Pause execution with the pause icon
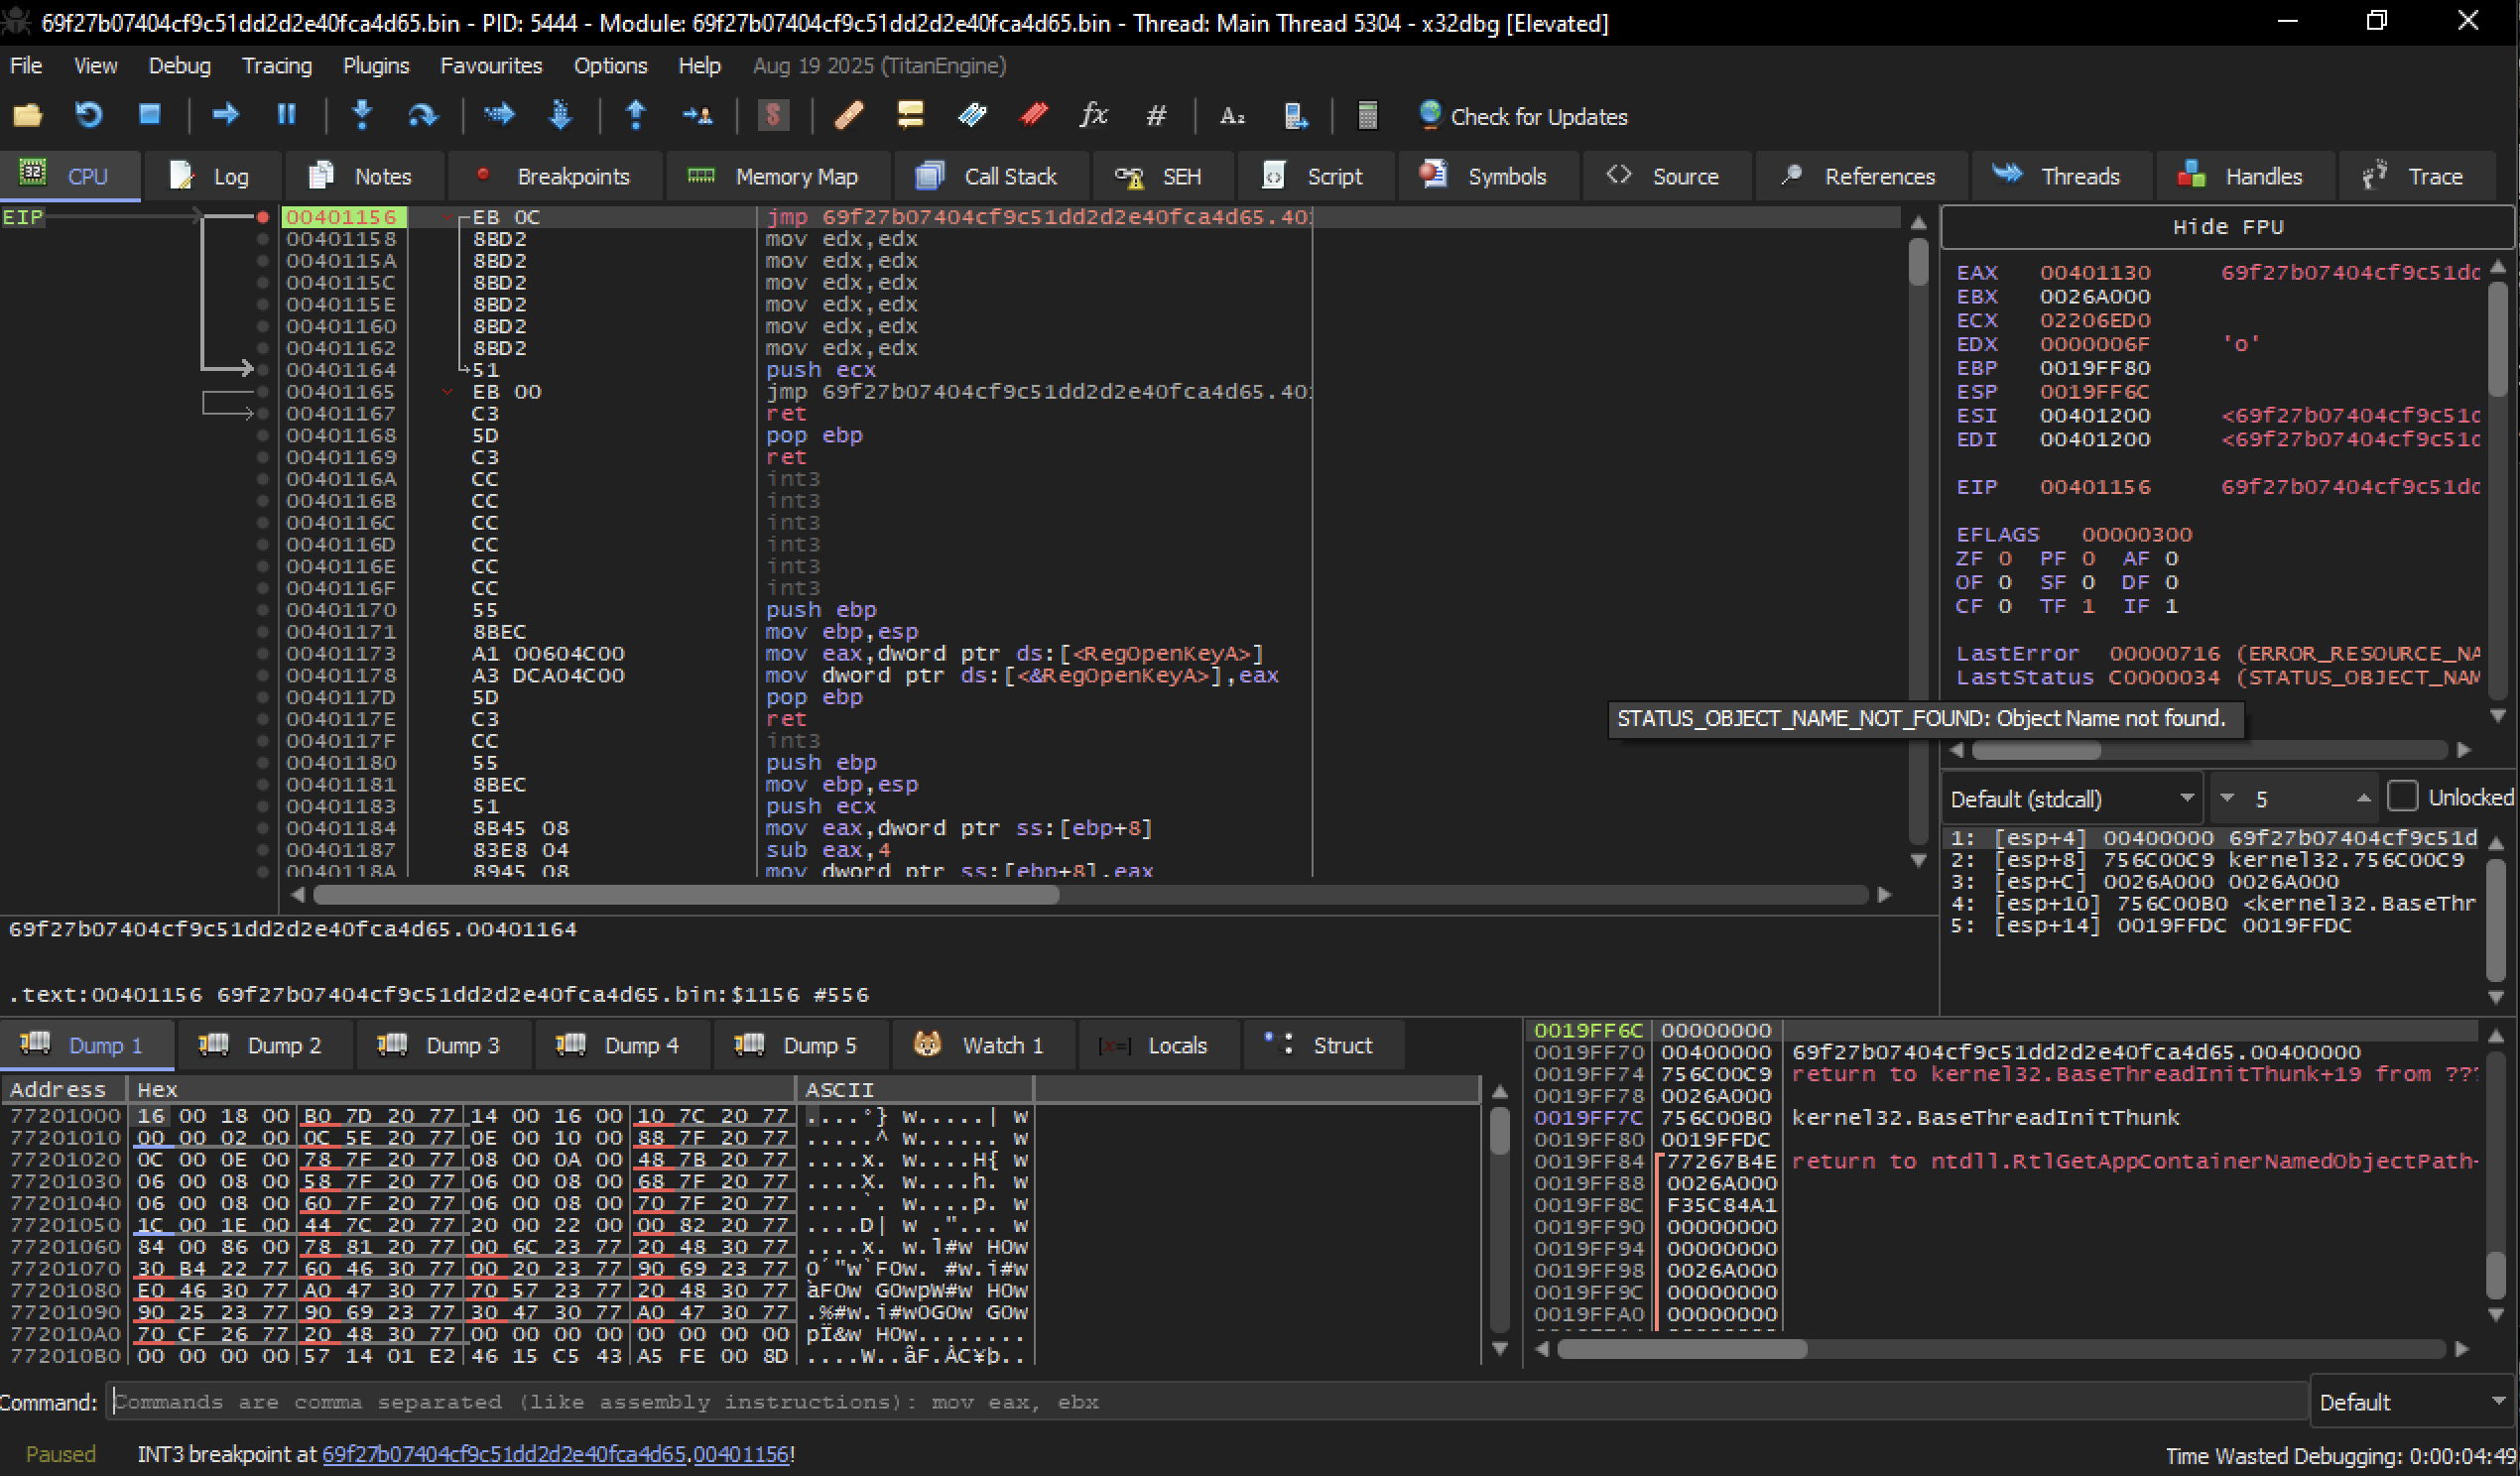This screenshot has width=2520, height=1476. tap(287, 115)
